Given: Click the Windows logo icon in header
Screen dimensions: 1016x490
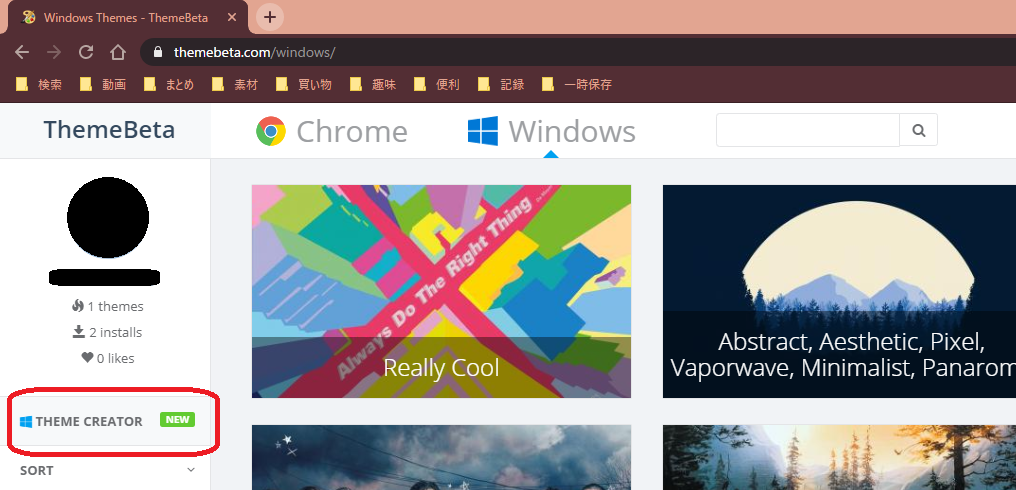Looking at the screenshot, I should (x=483, y=131).
